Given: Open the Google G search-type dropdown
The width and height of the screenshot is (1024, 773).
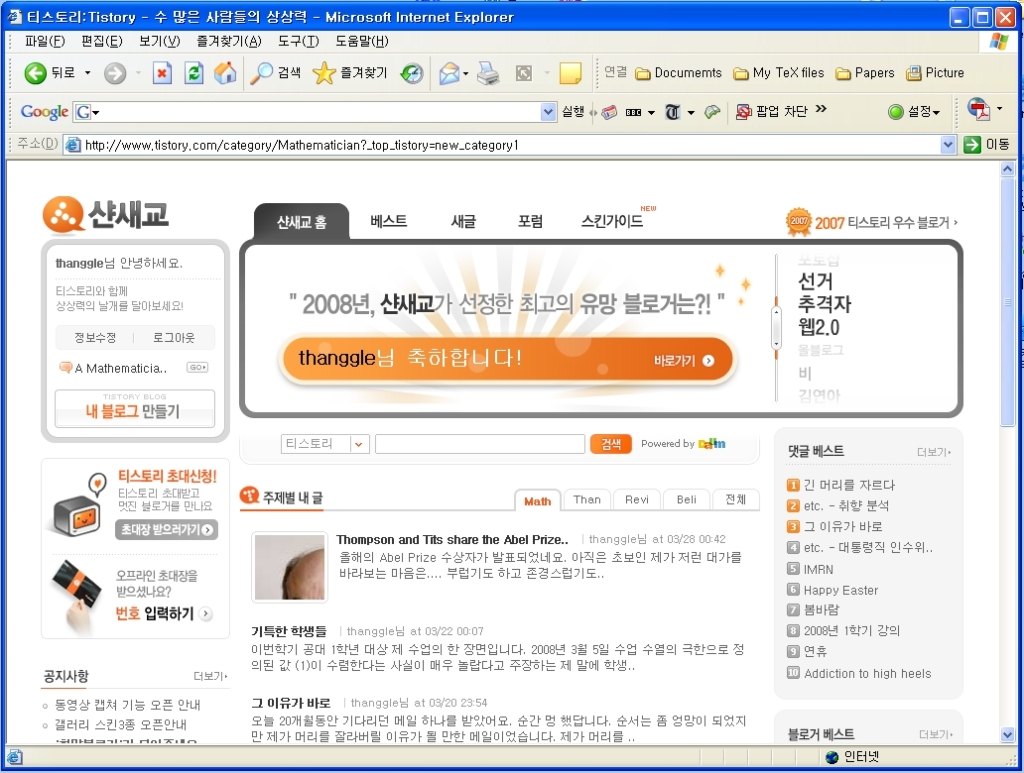Looking at the screenshot, I should click(86, 112).
